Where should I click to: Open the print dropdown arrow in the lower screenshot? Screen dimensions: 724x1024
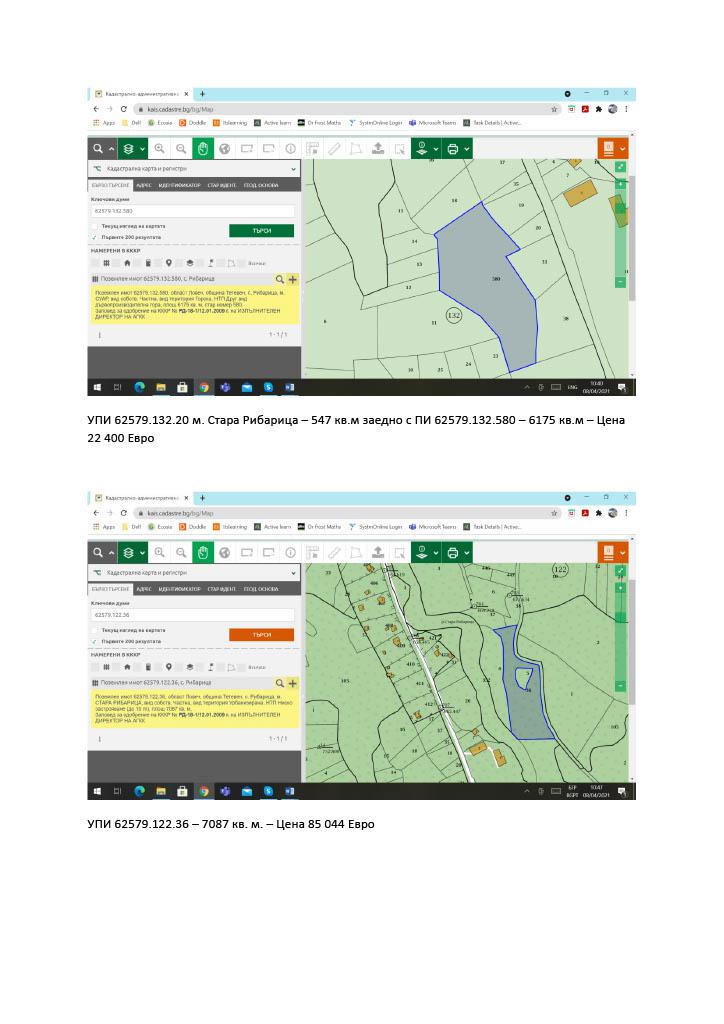pos(467,552)
